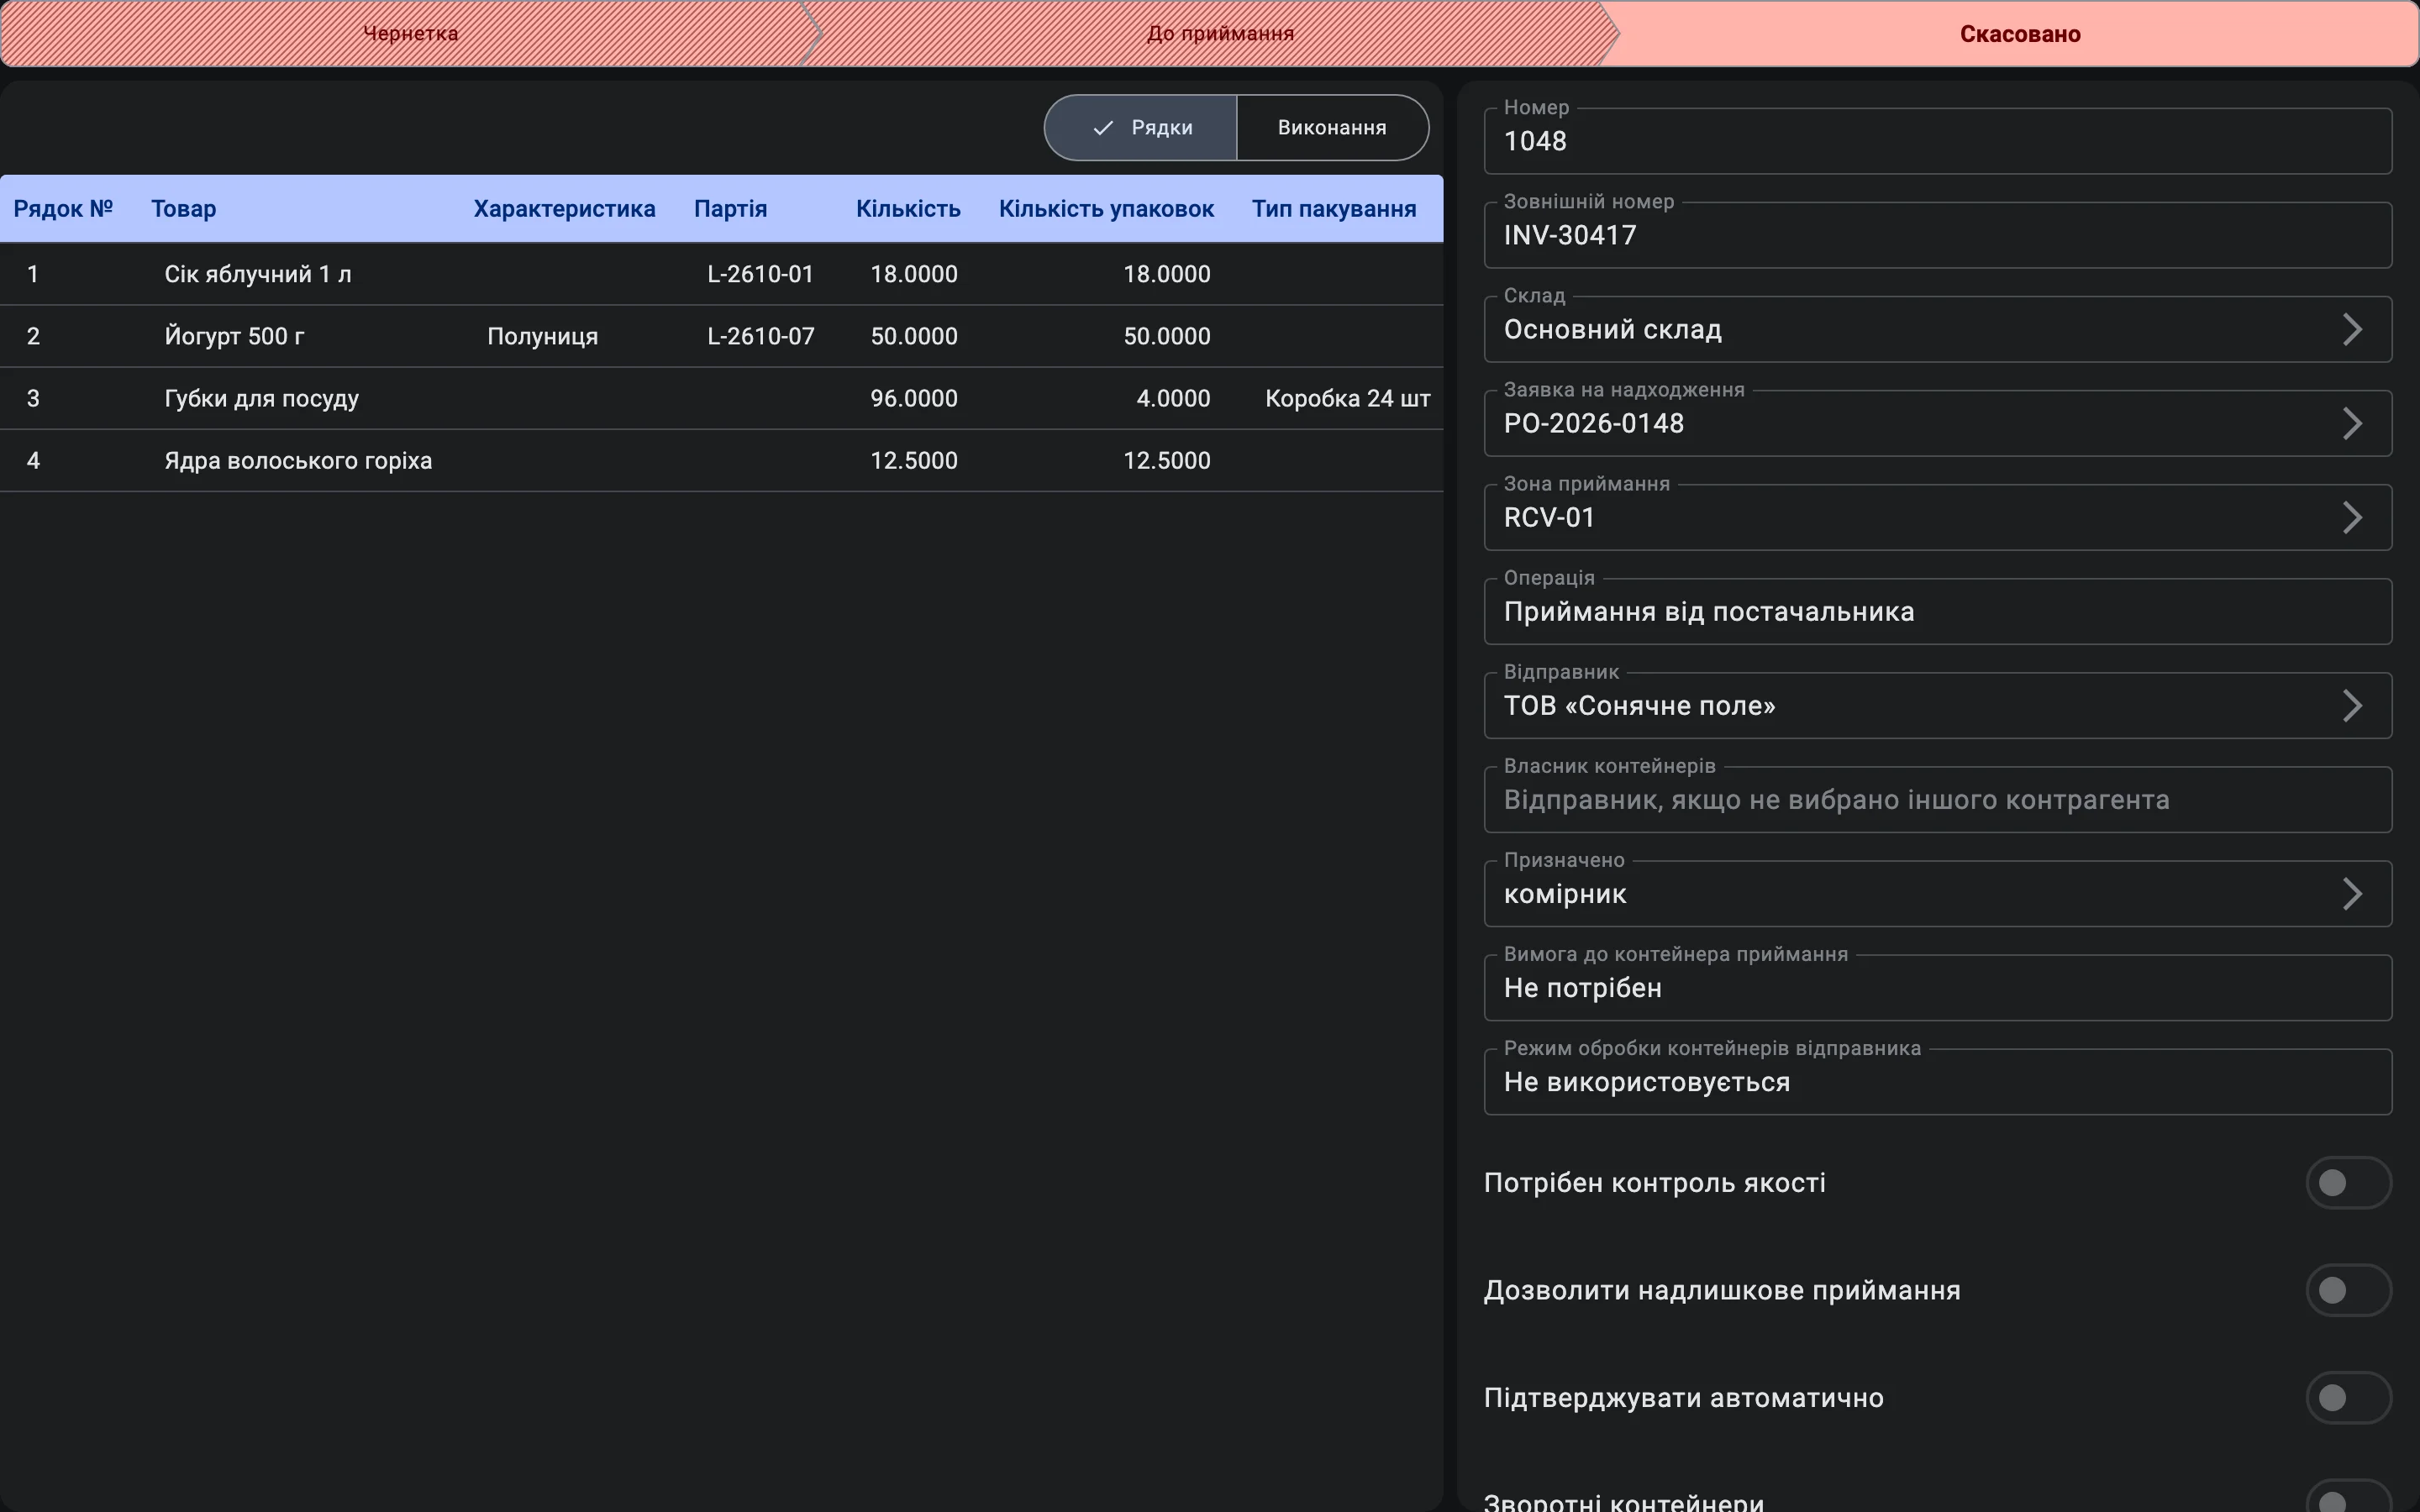Switch to the Виконання tab
The image size is (2420, 1512).
pyautogui.click(x=1332, y=127)
